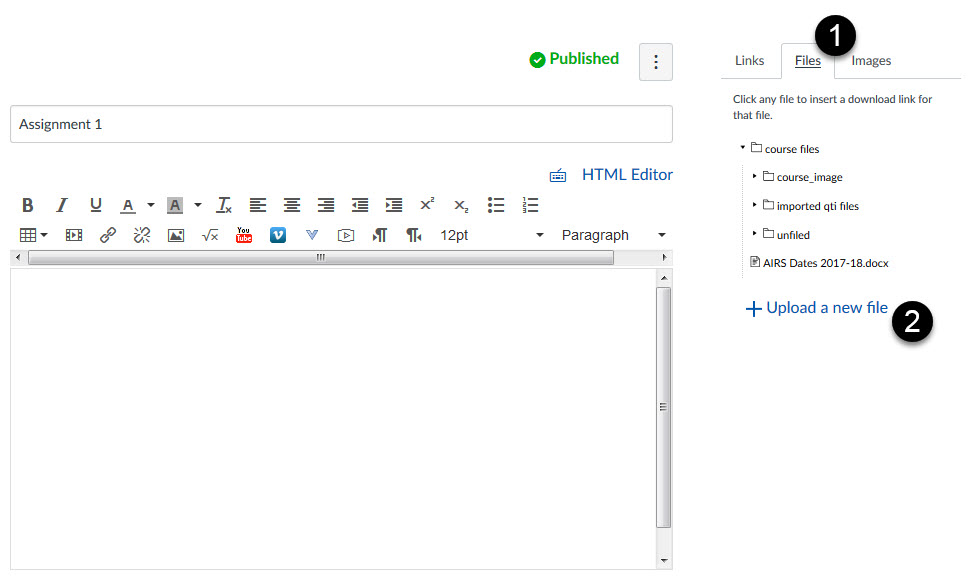Toggle the bulleted list
Viewport: 968px width, 576px height.
point(496,205)
